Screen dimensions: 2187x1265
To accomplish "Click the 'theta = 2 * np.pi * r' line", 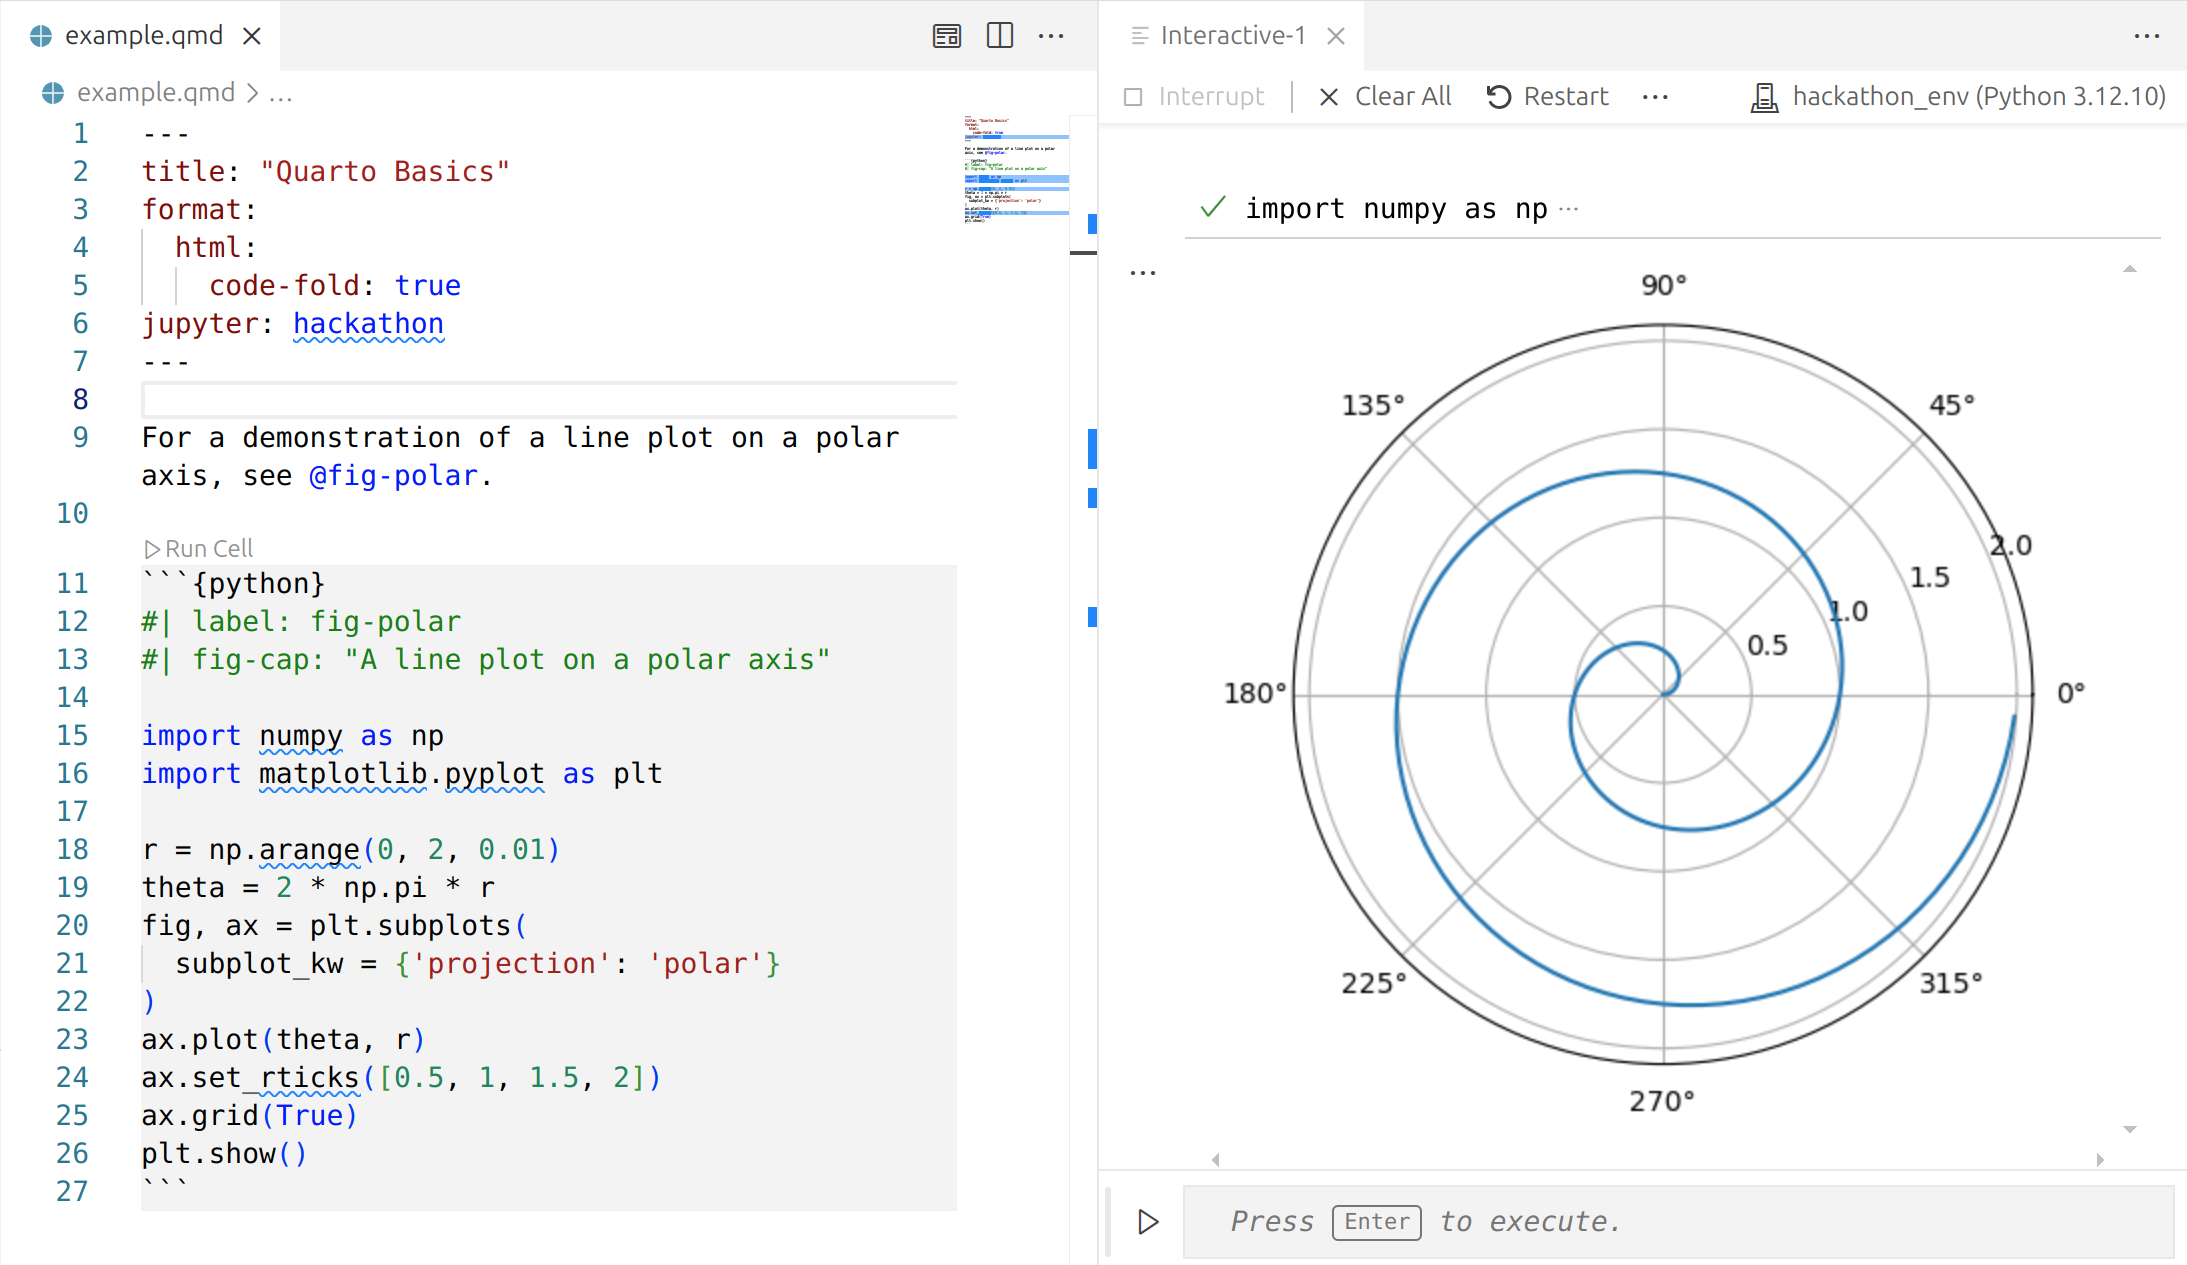I will click(318, 888).
